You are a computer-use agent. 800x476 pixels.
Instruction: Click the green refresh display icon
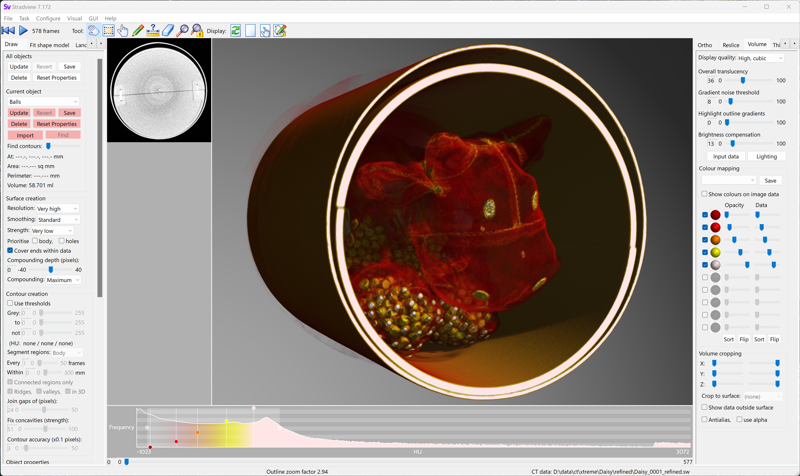coord(236,31)
